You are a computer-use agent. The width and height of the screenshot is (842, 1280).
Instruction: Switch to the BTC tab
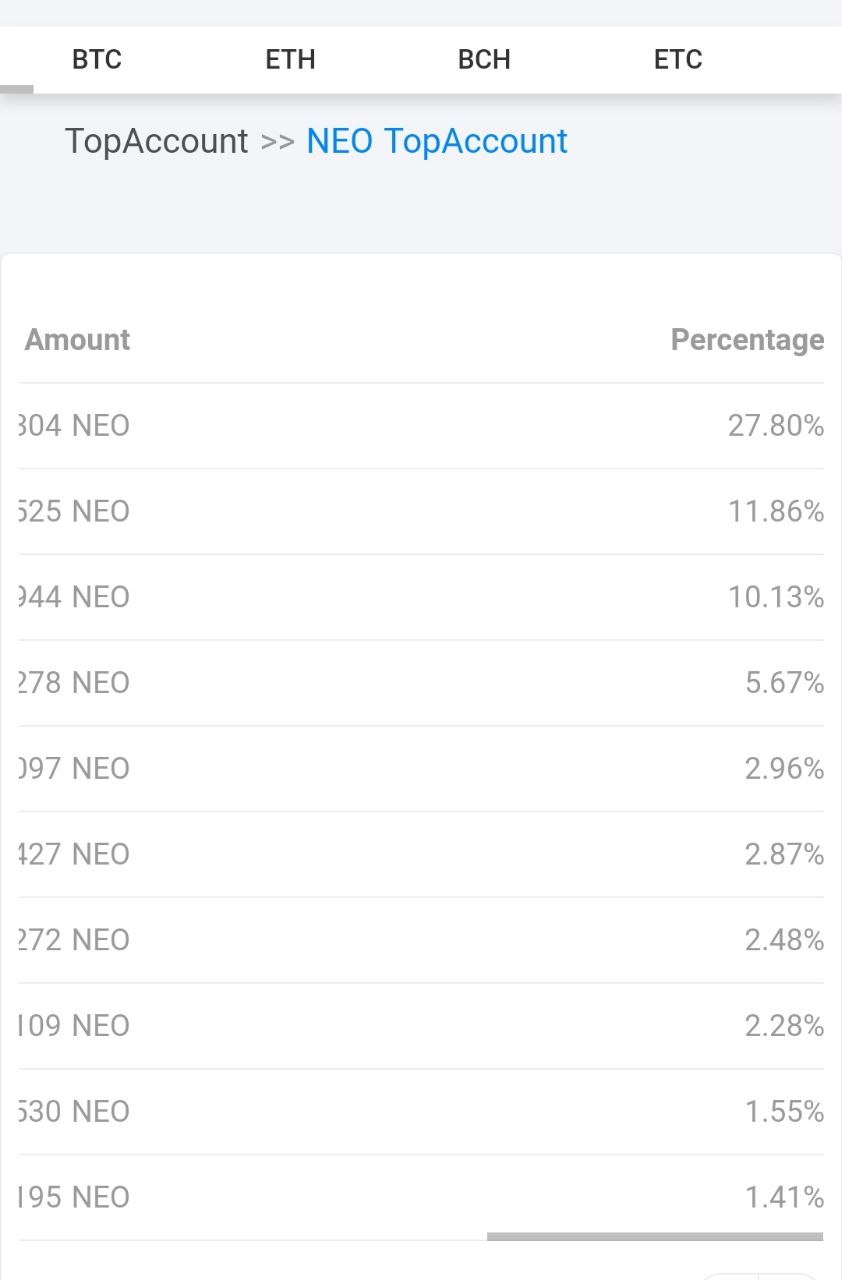(97, 60)
